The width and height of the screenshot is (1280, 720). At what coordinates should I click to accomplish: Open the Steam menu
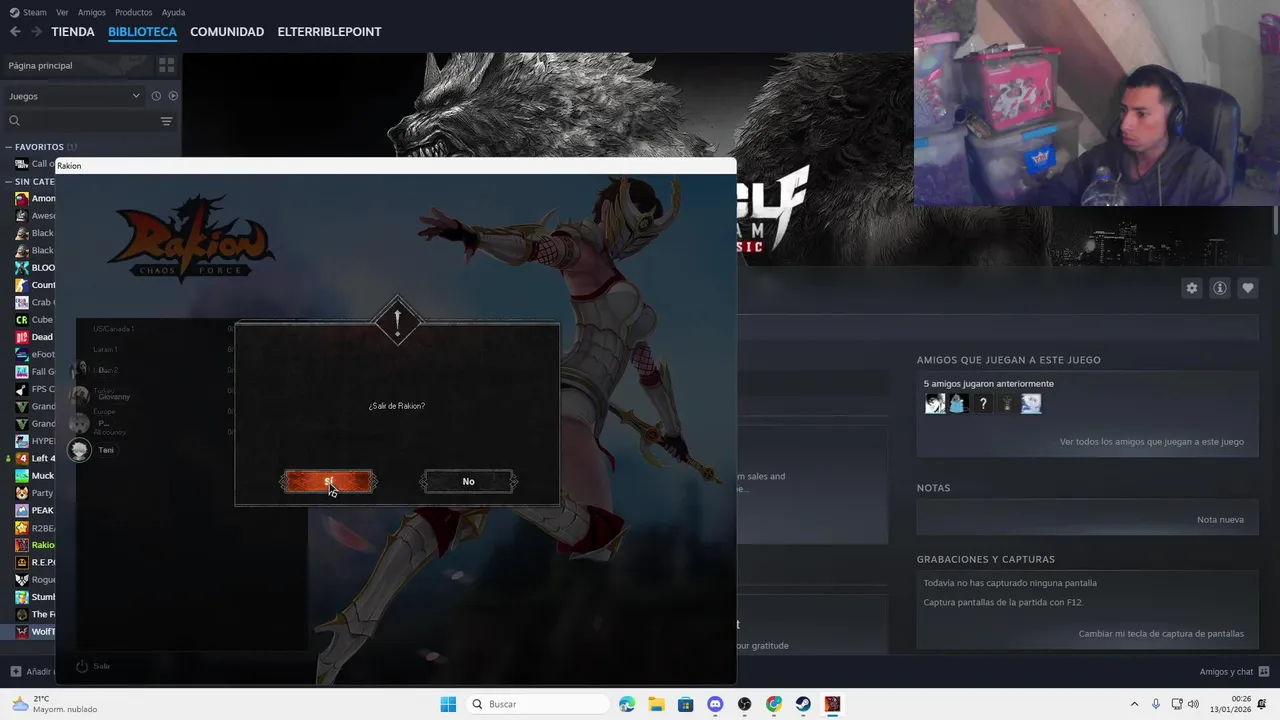coord(28,12)
